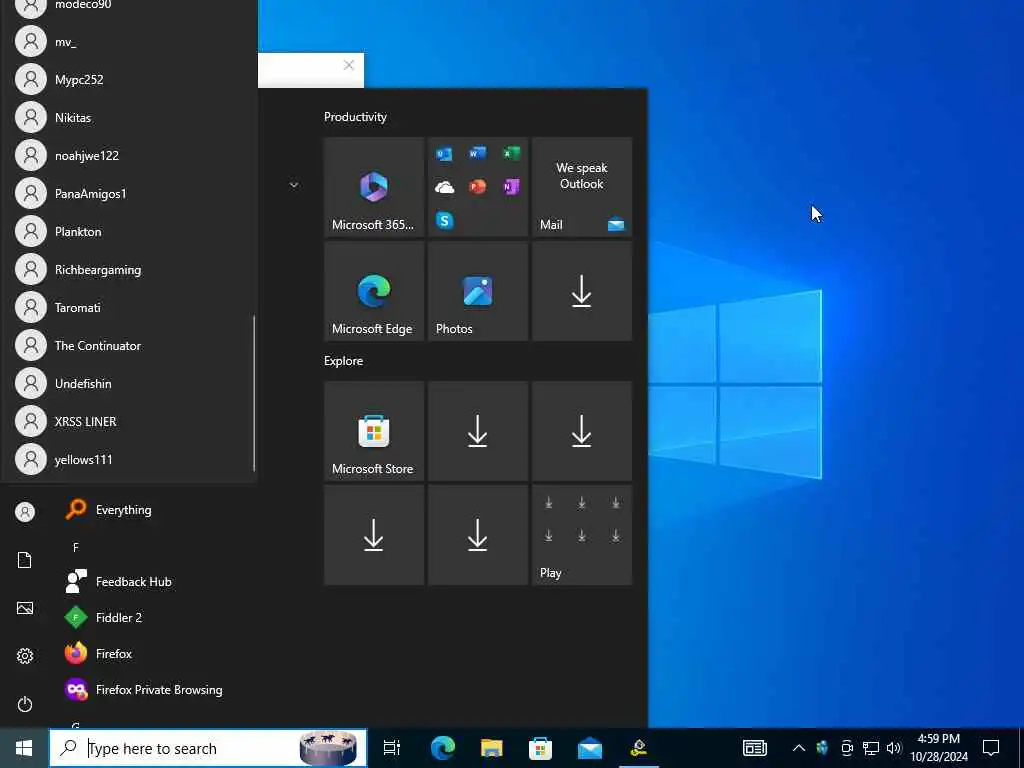This screenshot has height=768, width=1024.
Task: Click the Explore group header
Action: click(344, 360)
